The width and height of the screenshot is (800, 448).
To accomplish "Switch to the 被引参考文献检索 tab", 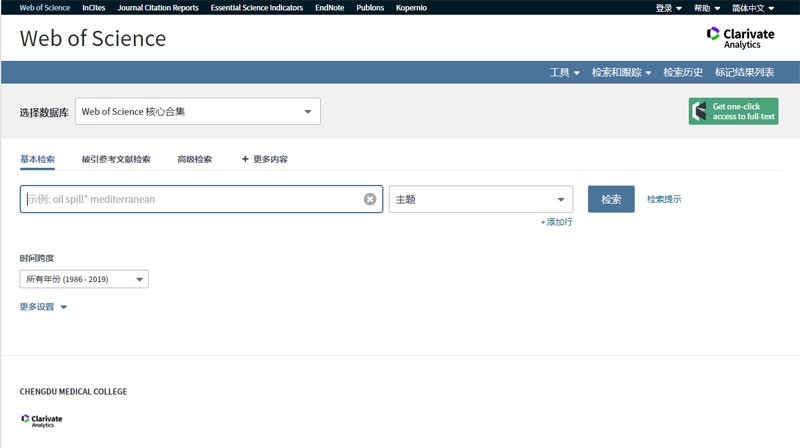I will pyautogui.click(x=116, y=159).
